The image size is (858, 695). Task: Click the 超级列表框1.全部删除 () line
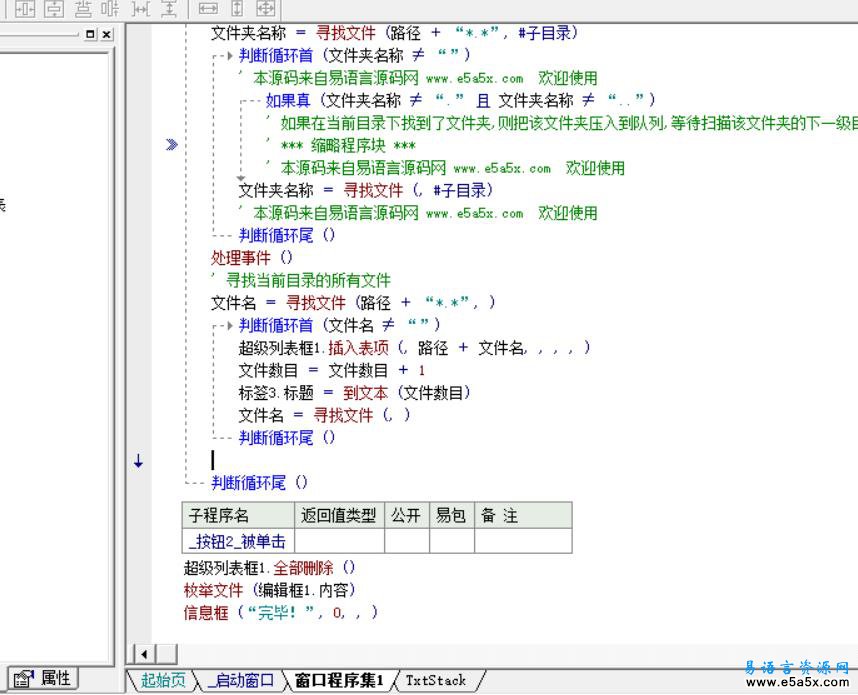tap(269, 567)
